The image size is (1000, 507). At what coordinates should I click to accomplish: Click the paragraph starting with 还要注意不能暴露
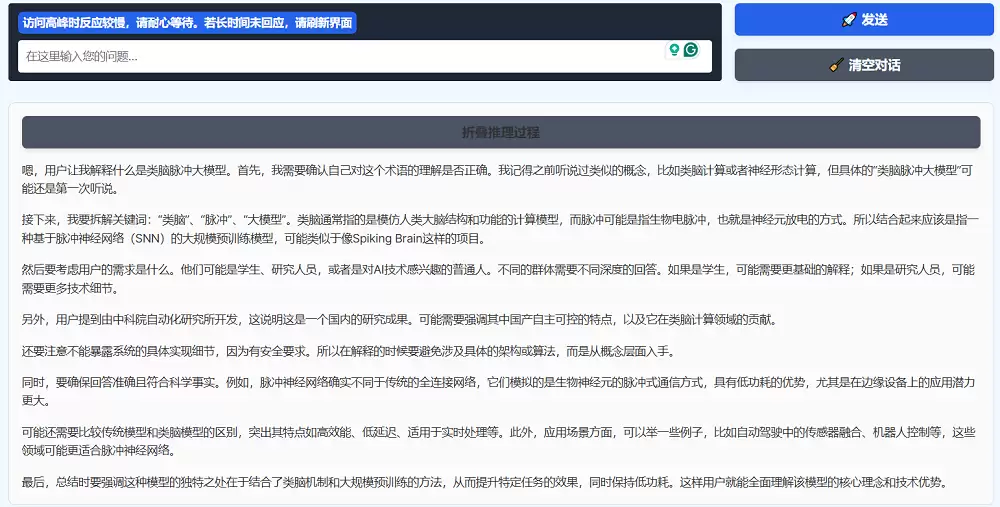[x=350, y=351]
